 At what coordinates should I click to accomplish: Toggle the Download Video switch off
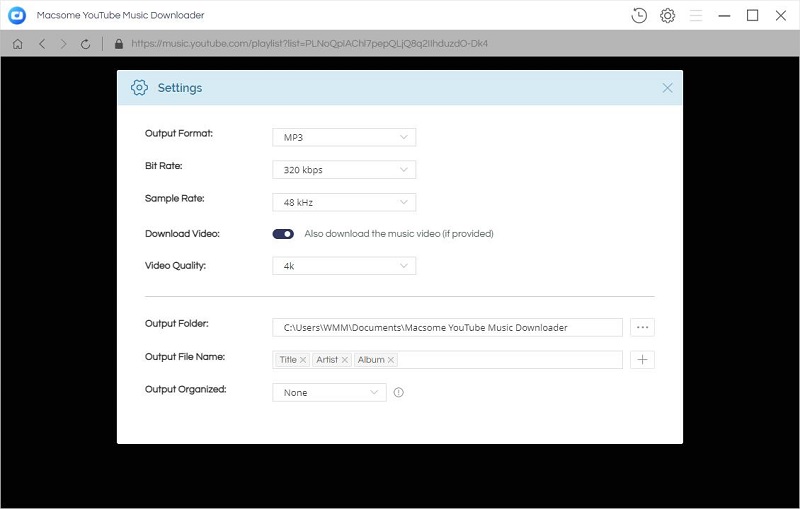(x=283, y=234)
